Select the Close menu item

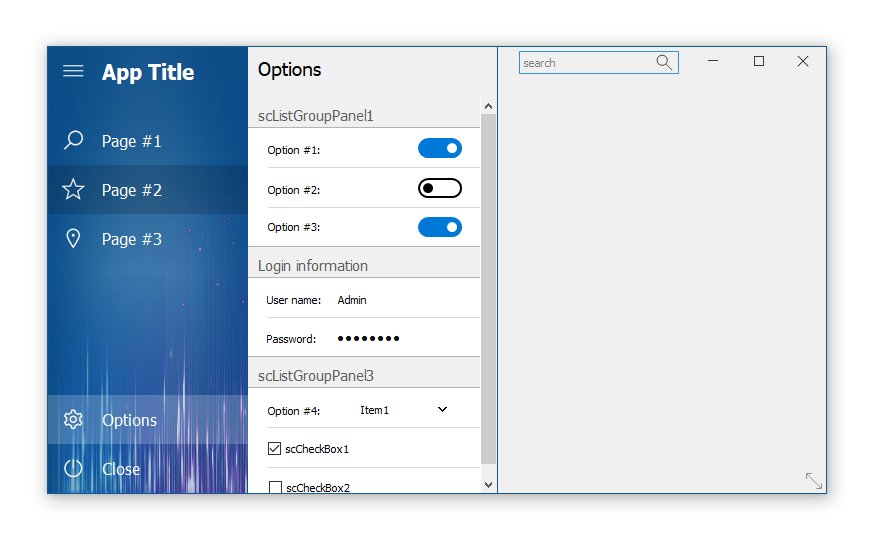pyautogui.click(x=148, y=468)
